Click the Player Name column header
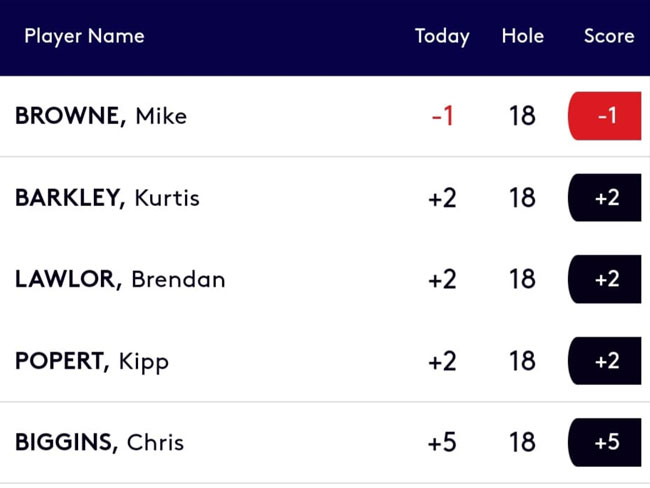 [x=84, y=36]
